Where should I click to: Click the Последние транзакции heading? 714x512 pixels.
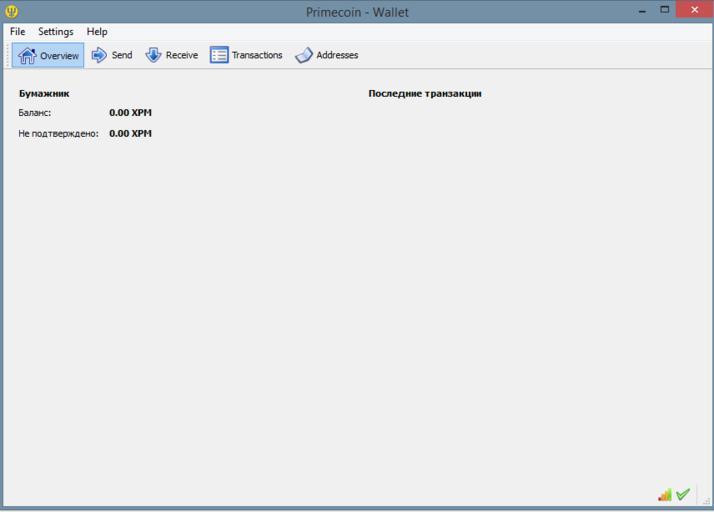coord(425,93)
